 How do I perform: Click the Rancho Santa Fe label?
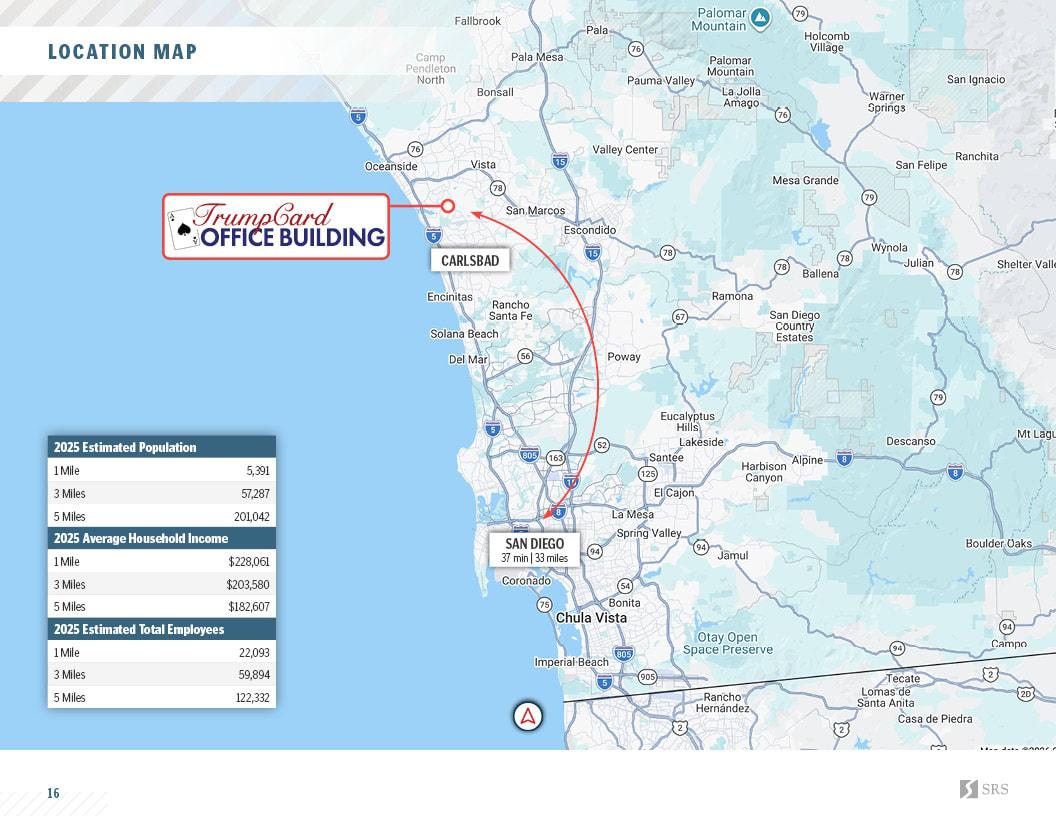point(510,310)
